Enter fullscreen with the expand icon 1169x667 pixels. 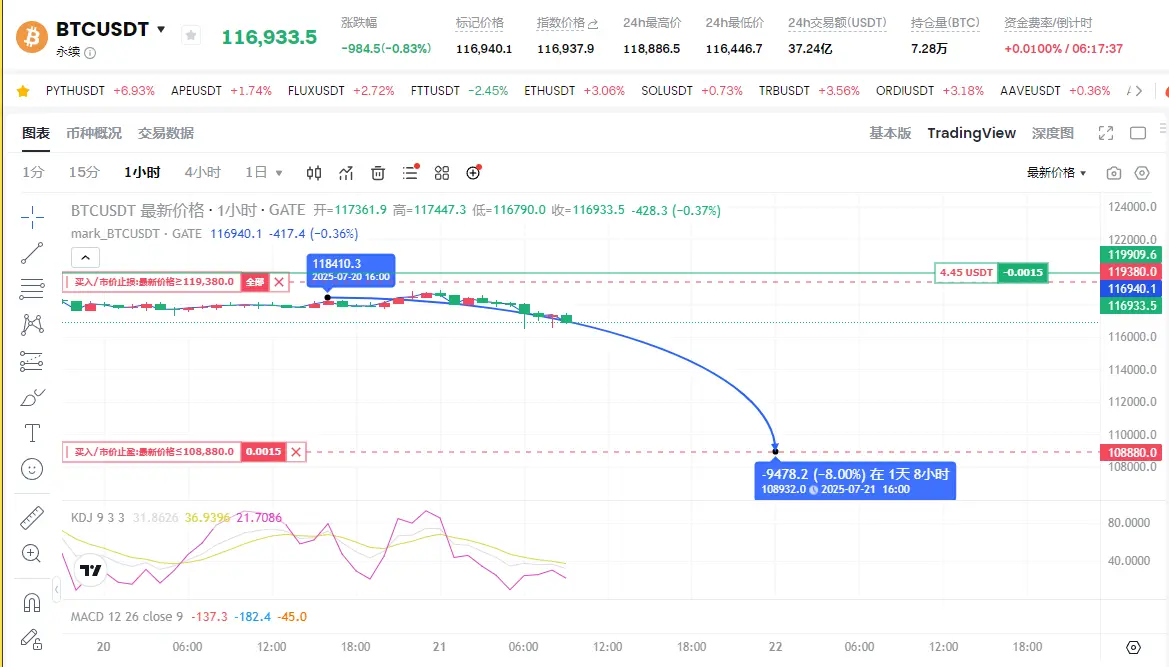(x=1106, y=133)
